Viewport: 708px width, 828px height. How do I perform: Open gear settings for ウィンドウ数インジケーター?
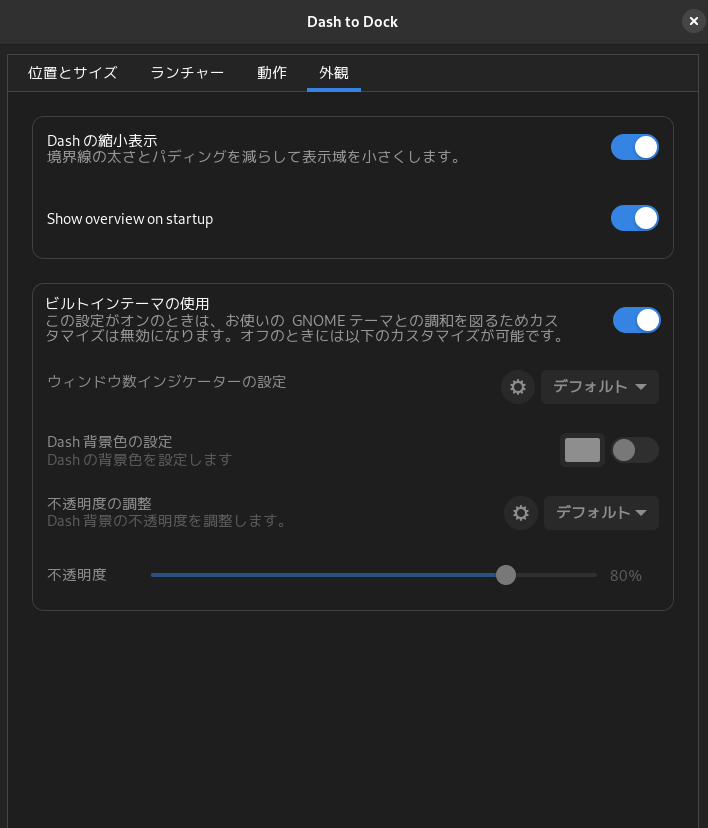(517, 387)
